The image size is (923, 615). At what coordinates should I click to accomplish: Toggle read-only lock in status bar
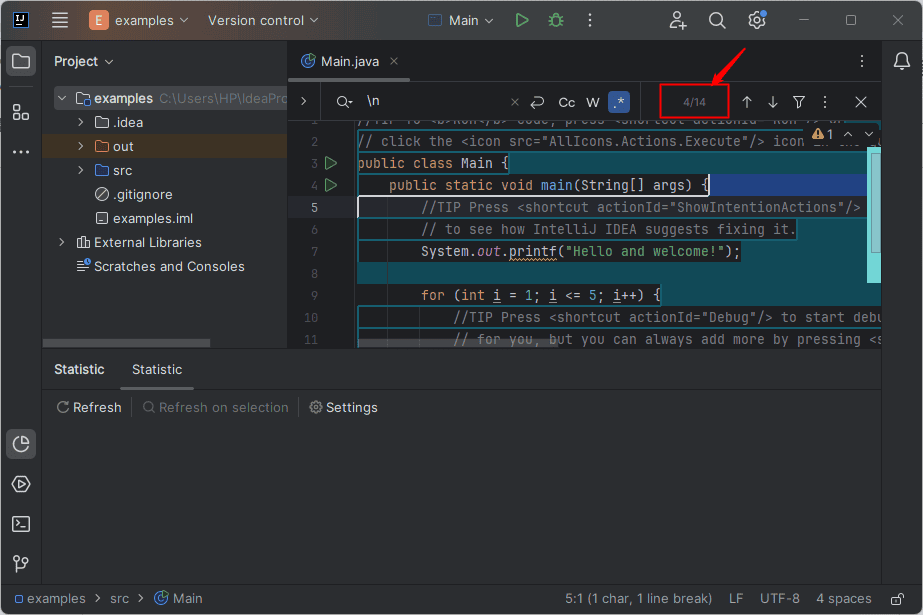click(897, 599)
